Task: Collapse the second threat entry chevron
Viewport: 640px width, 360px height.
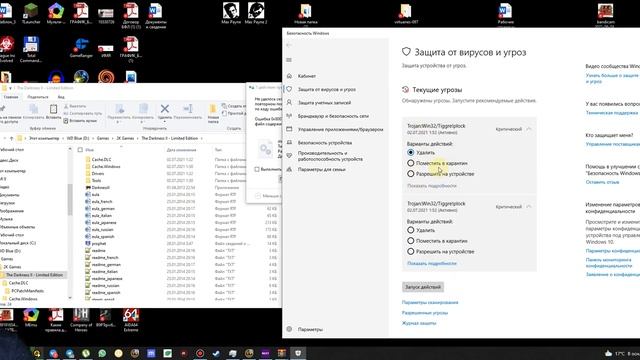Action: 529,207
